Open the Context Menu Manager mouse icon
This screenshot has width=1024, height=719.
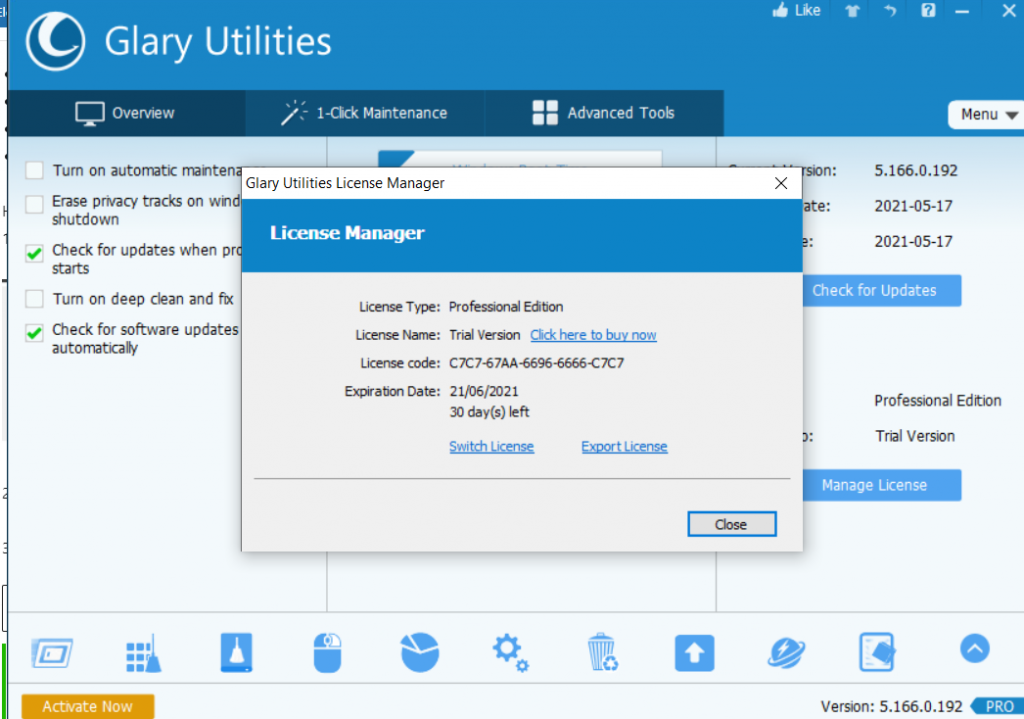[x=327, y=652]
